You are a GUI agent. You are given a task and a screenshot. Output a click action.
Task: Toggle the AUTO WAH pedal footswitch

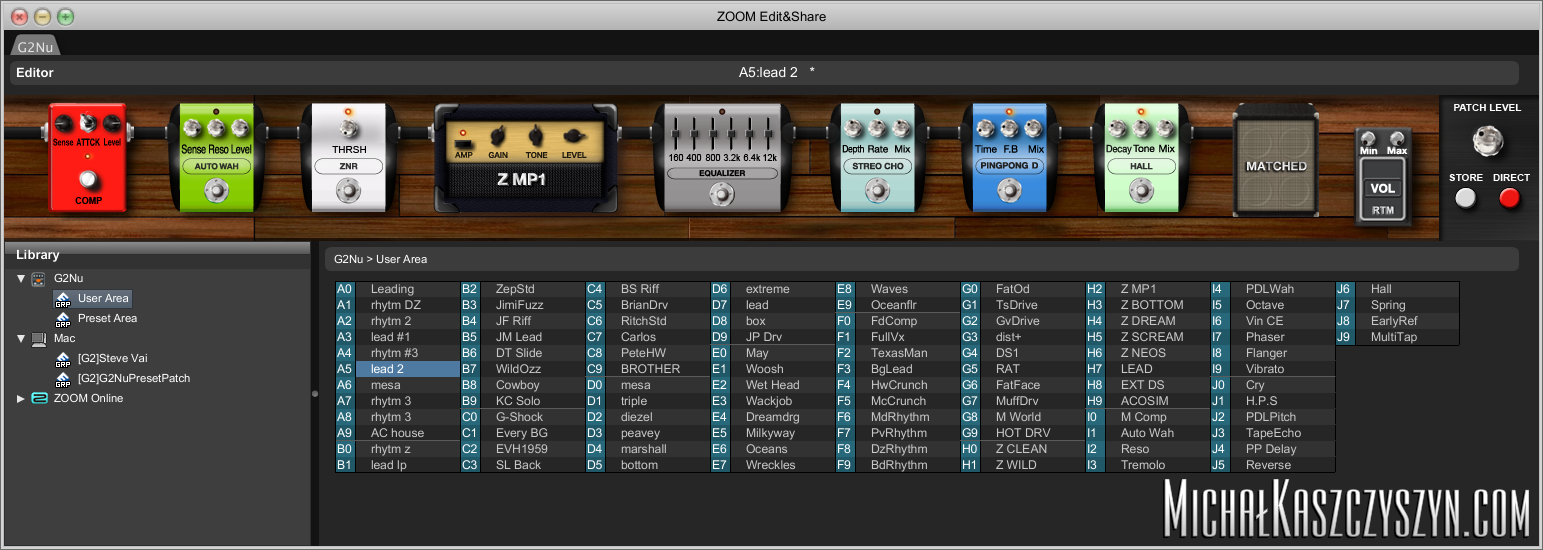(217, 190)
